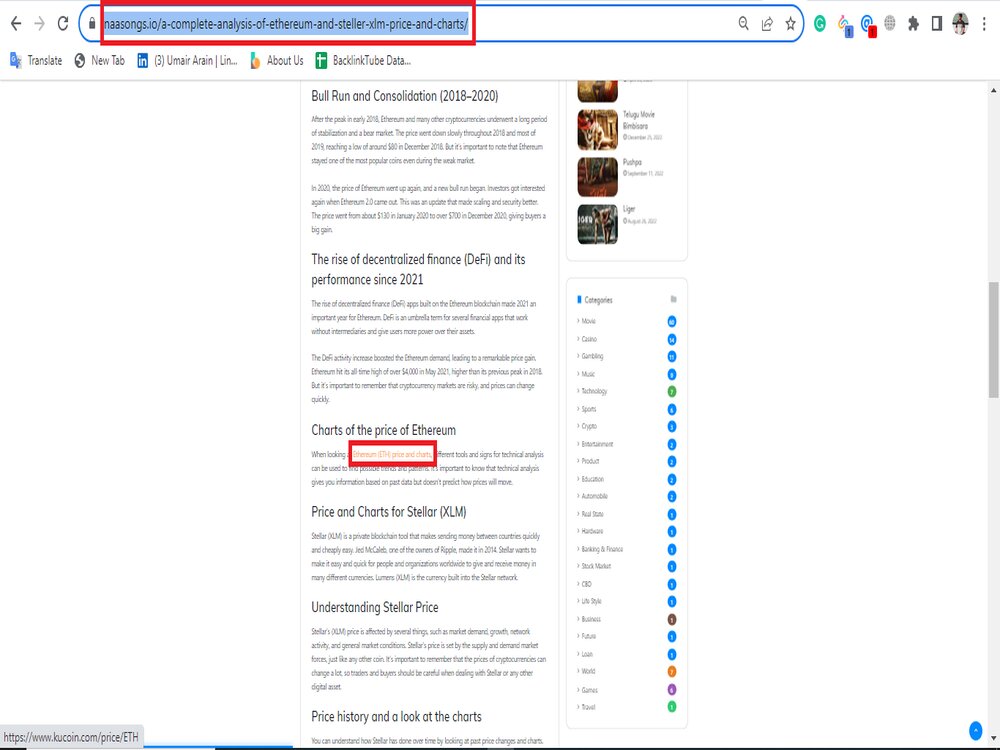
Task: Open the Umair Arain LinkedIn bookmark
Action: 188,61
